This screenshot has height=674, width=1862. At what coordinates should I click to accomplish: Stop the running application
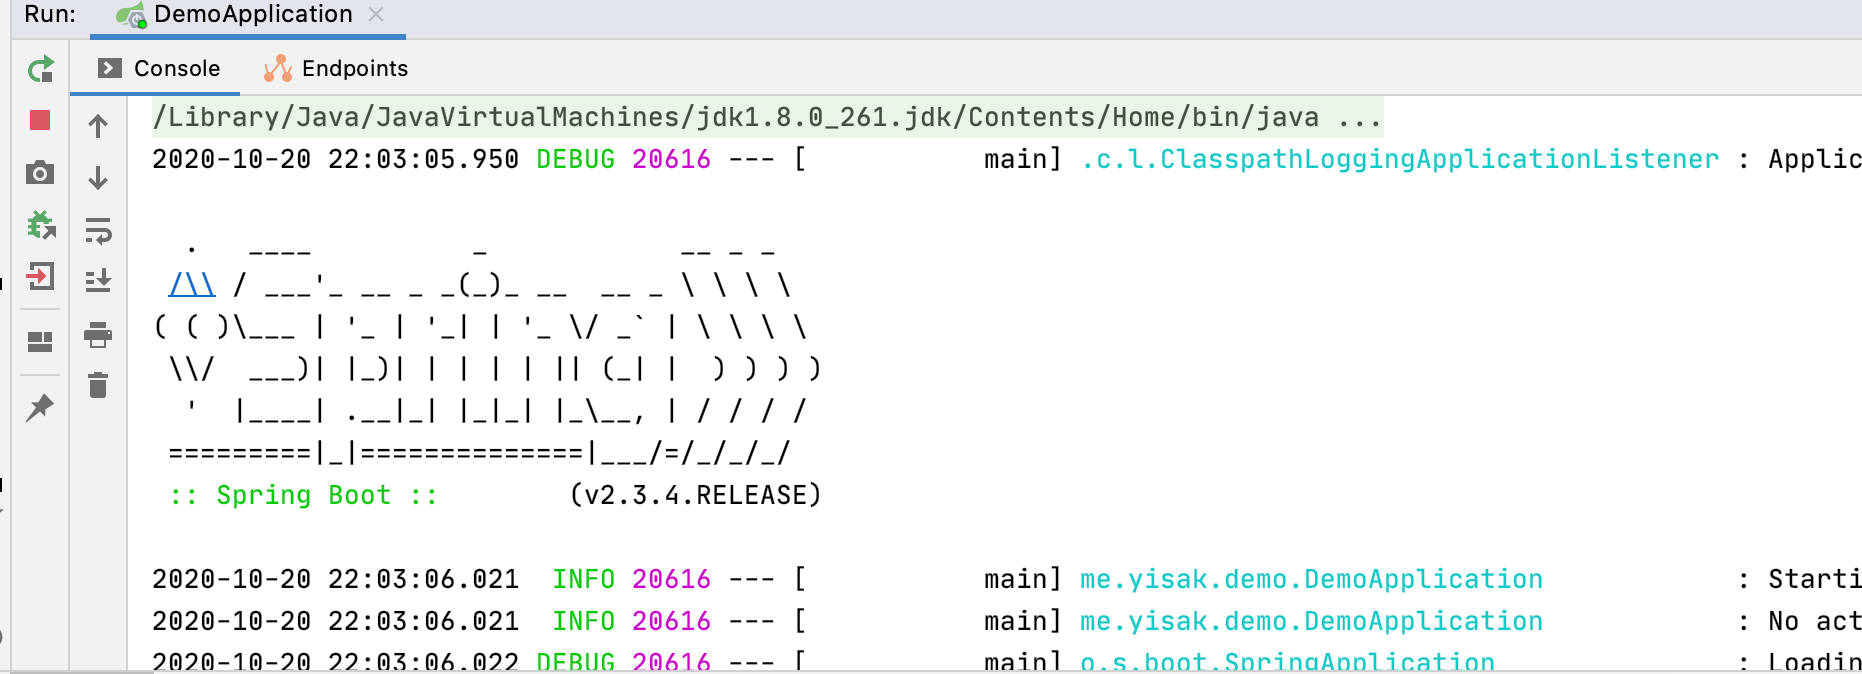click(x=40, y=121)
